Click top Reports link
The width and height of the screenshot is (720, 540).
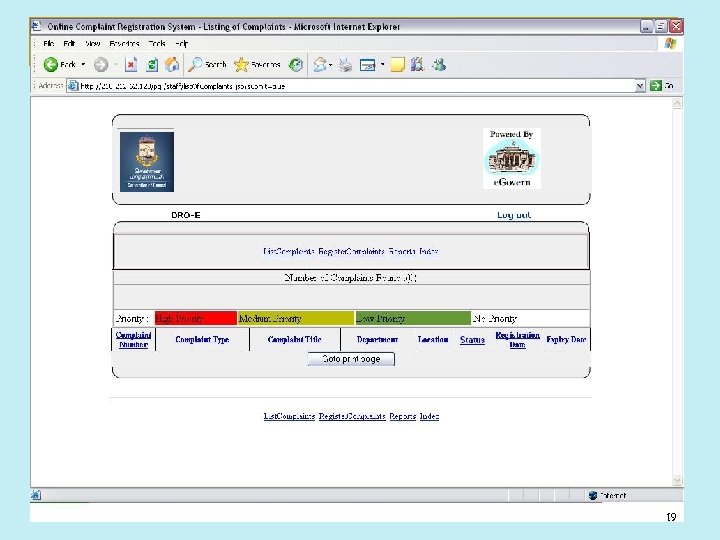coord(402,251)
